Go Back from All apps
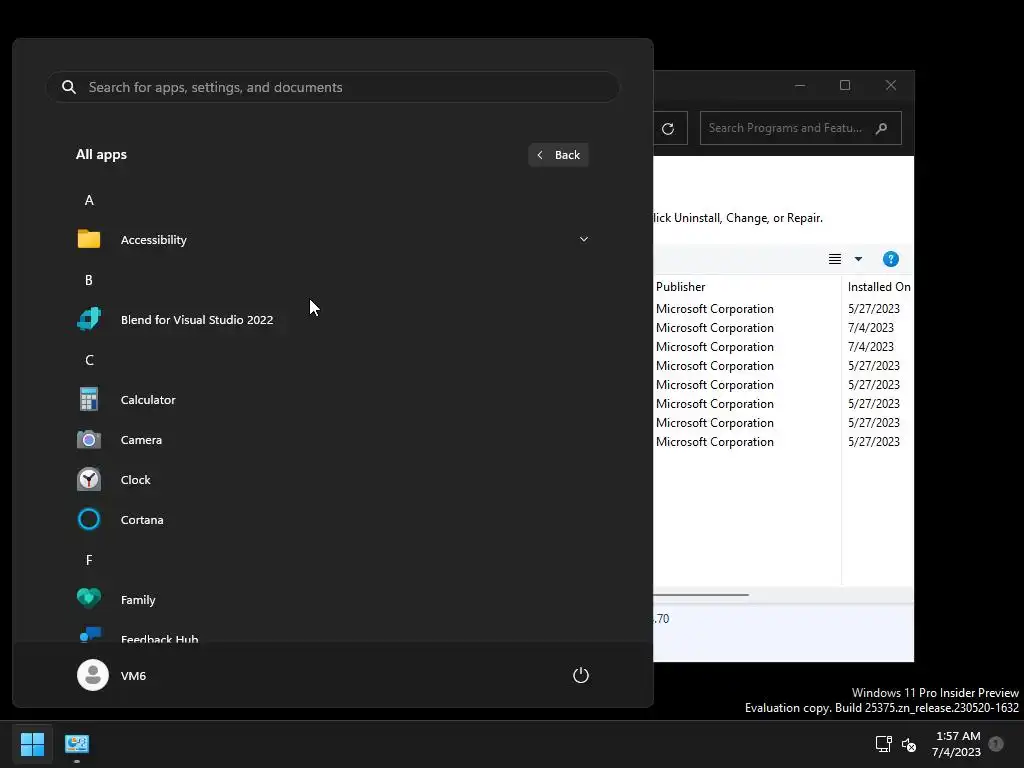The height and width of the screenshot is (768, 1024). [x=558, y=155]
